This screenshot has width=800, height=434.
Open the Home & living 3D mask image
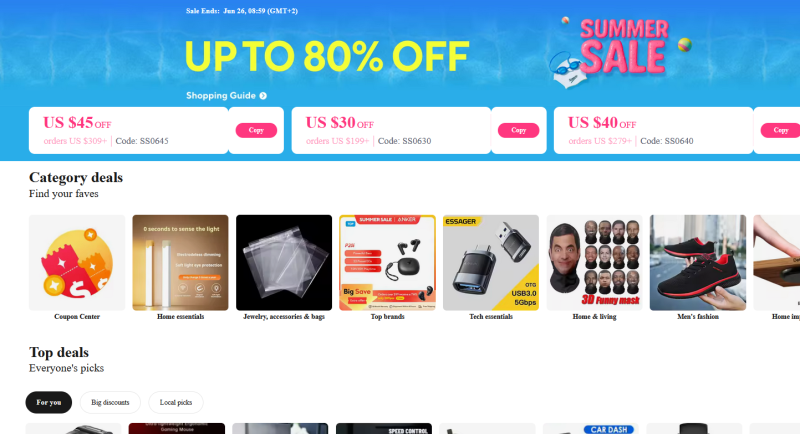(594, 263)
